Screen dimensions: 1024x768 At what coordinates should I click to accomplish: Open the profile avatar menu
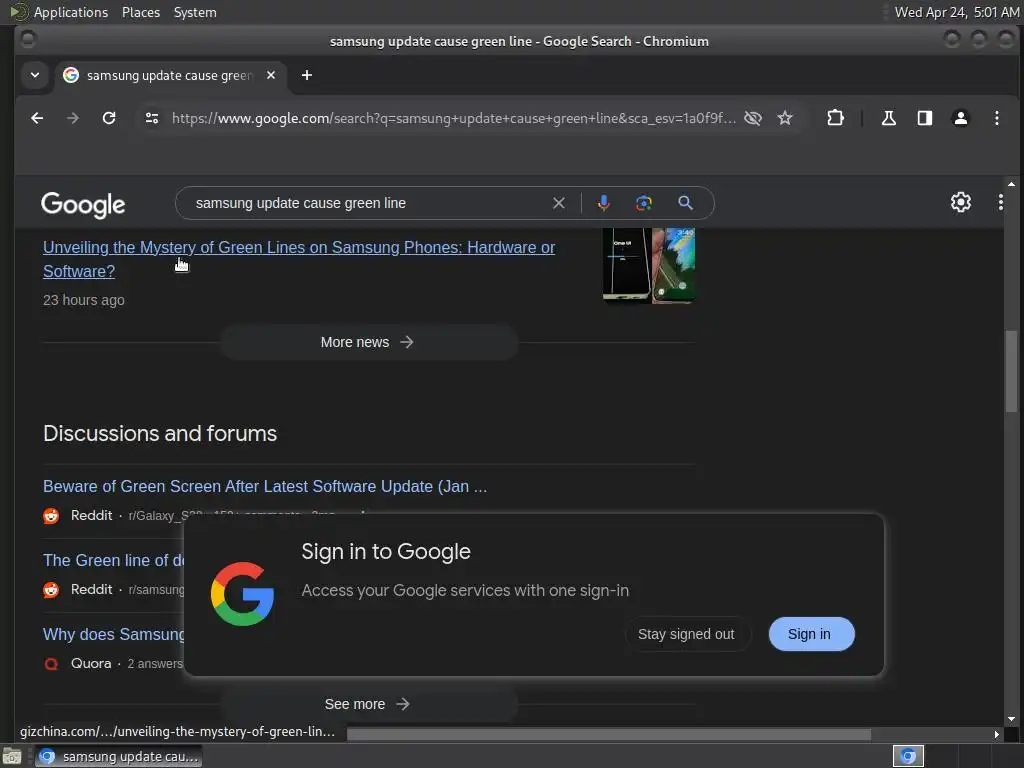click(961, 118)
